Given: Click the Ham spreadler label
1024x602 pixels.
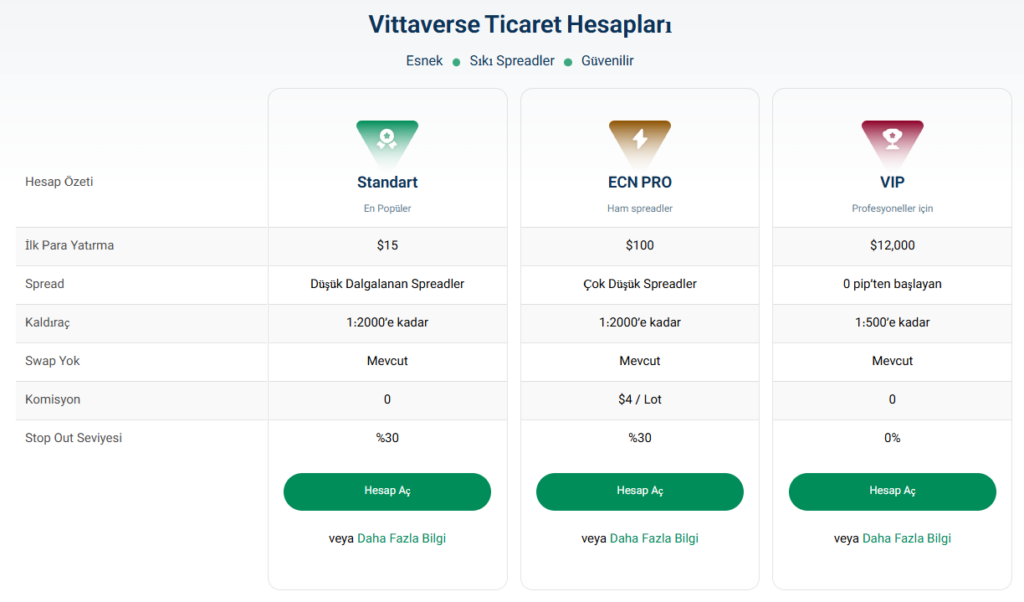Looking at the screenshot, I should click(x=639, y=209).
